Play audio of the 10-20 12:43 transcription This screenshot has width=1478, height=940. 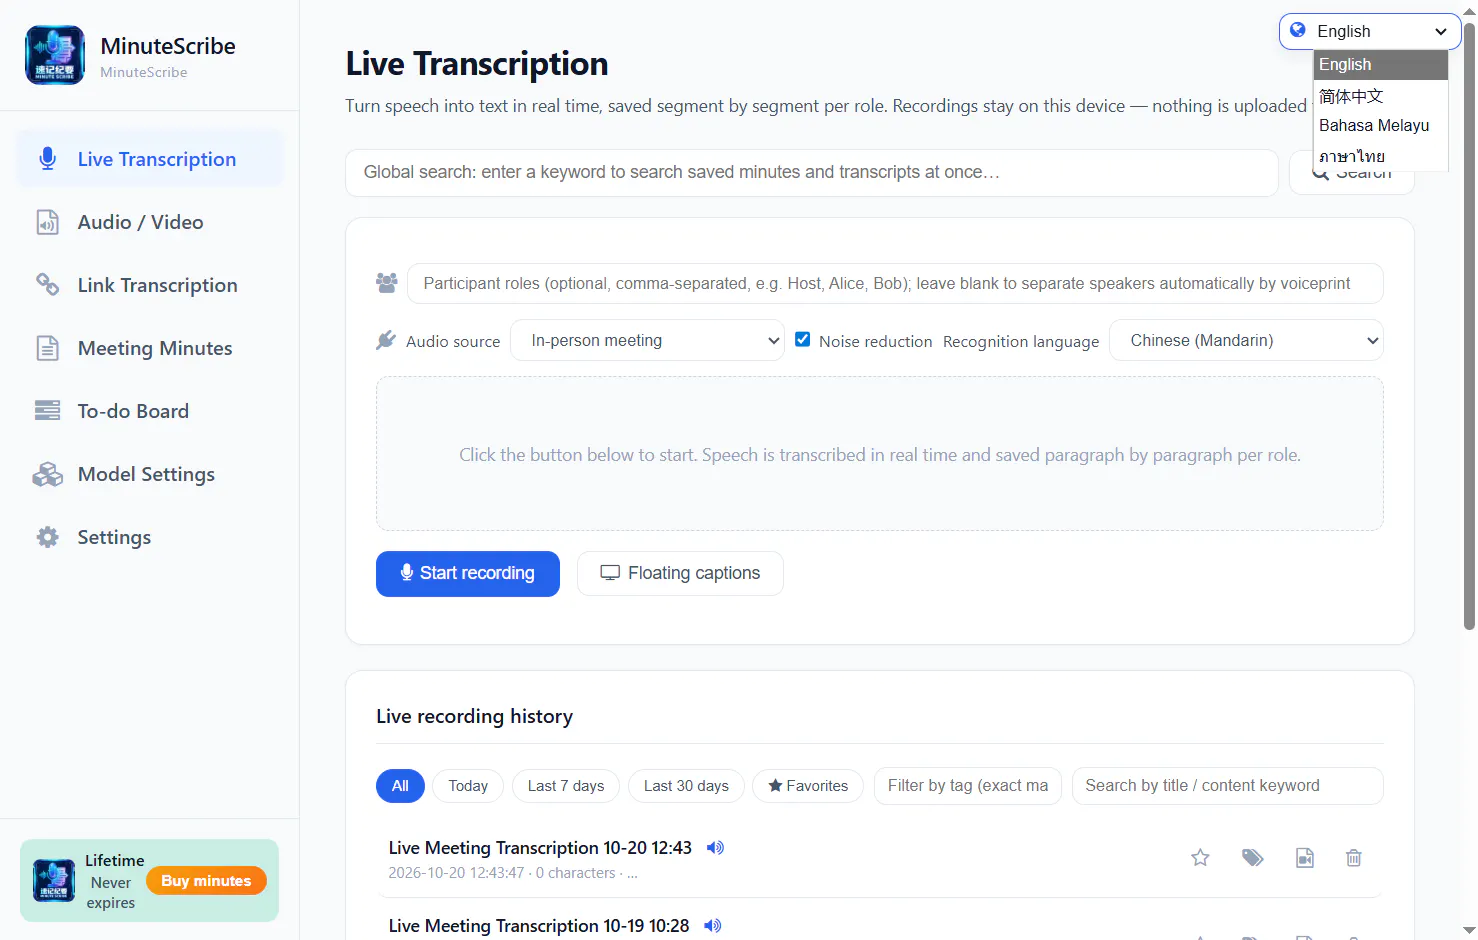[715, 848]
